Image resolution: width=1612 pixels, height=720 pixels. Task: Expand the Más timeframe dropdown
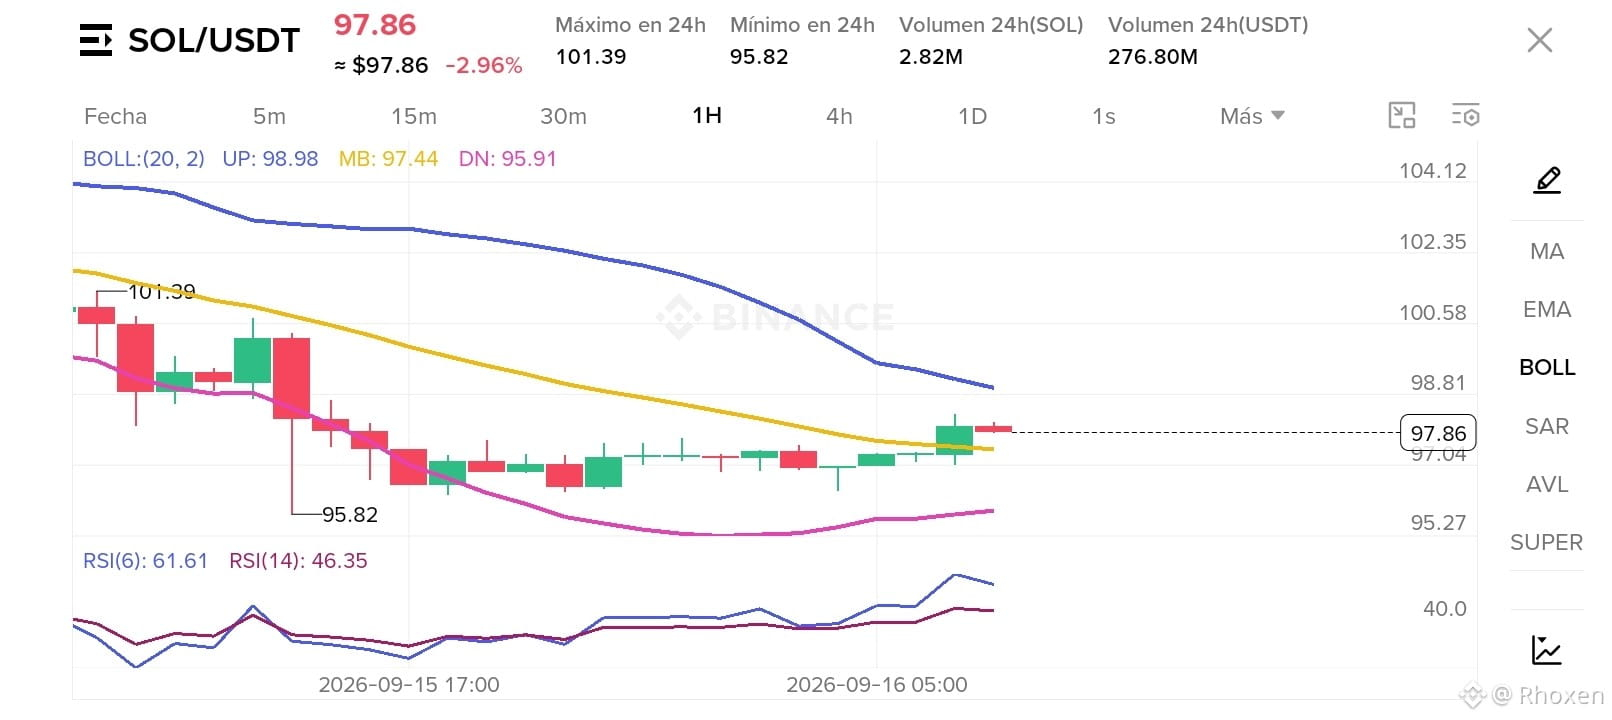pyautogui.click(x=1252, y=116)
